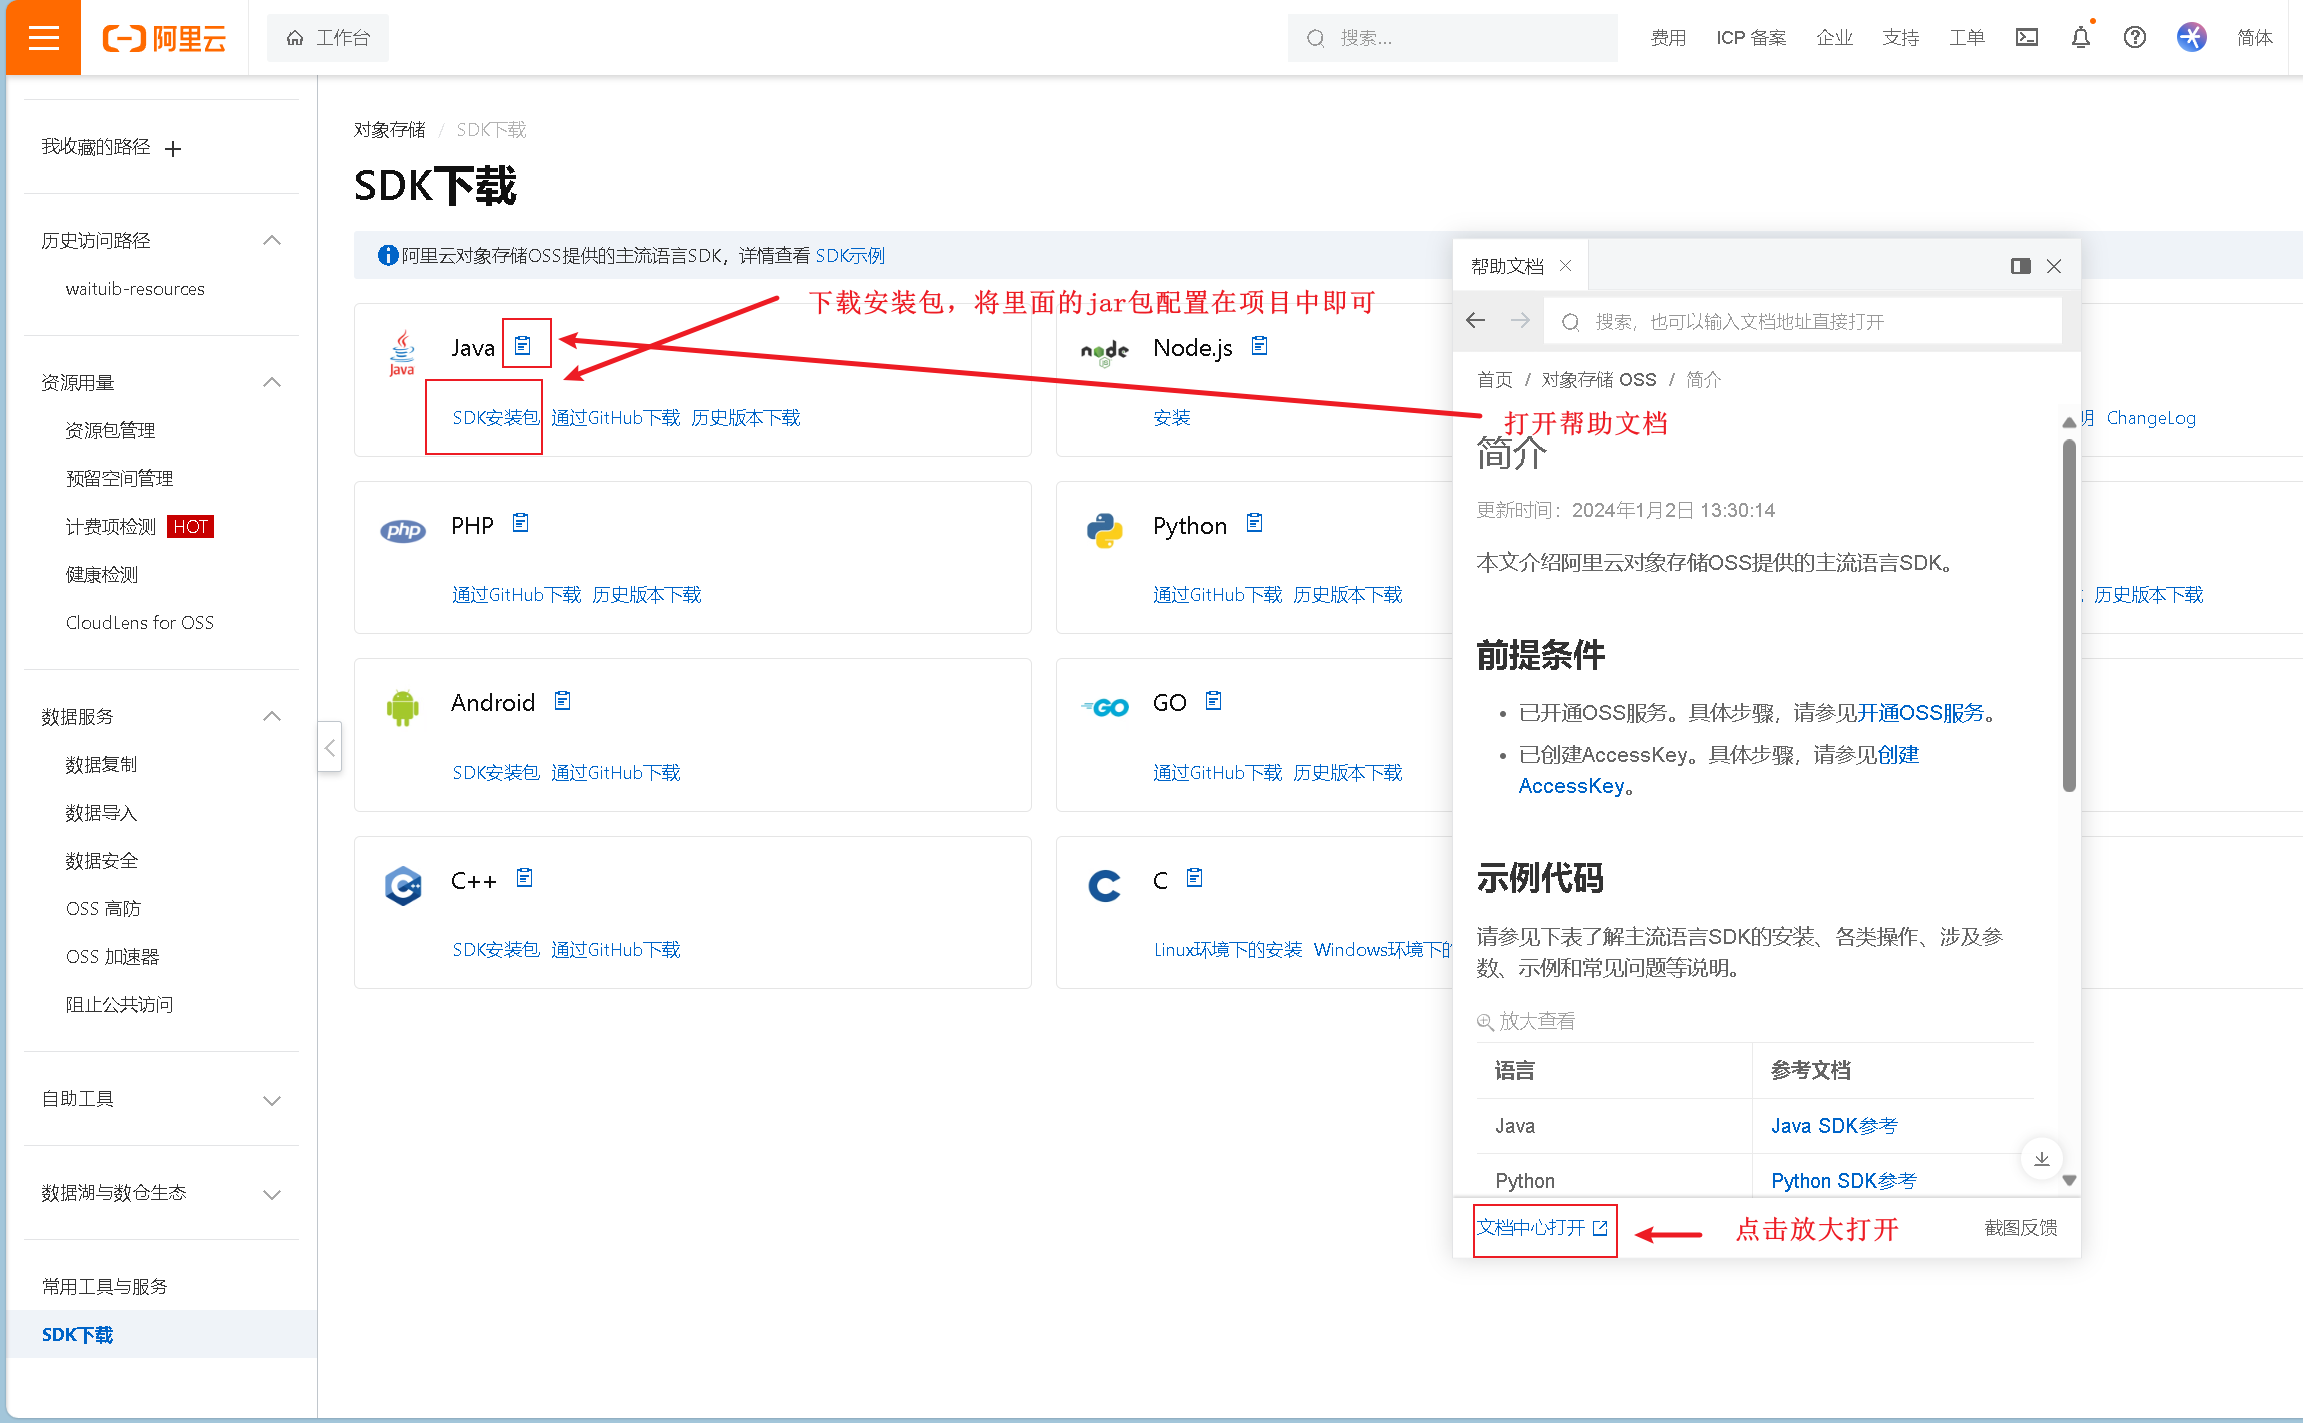The width and height of the screenshot is (2303, 1423).
Task: Click the notification bell icon
Action: pos(2080,38)
